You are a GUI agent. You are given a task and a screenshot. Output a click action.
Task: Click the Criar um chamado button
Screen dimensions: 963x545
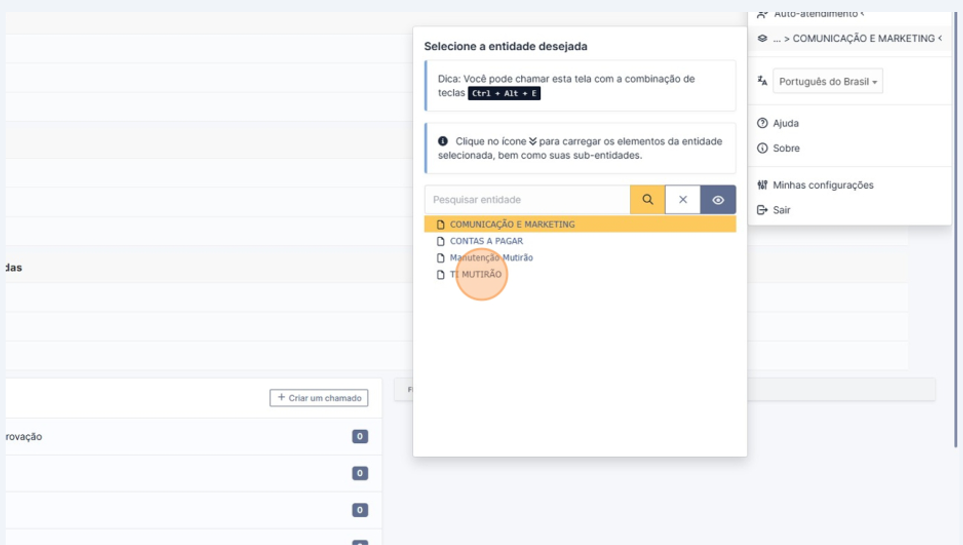click(319, 398)
